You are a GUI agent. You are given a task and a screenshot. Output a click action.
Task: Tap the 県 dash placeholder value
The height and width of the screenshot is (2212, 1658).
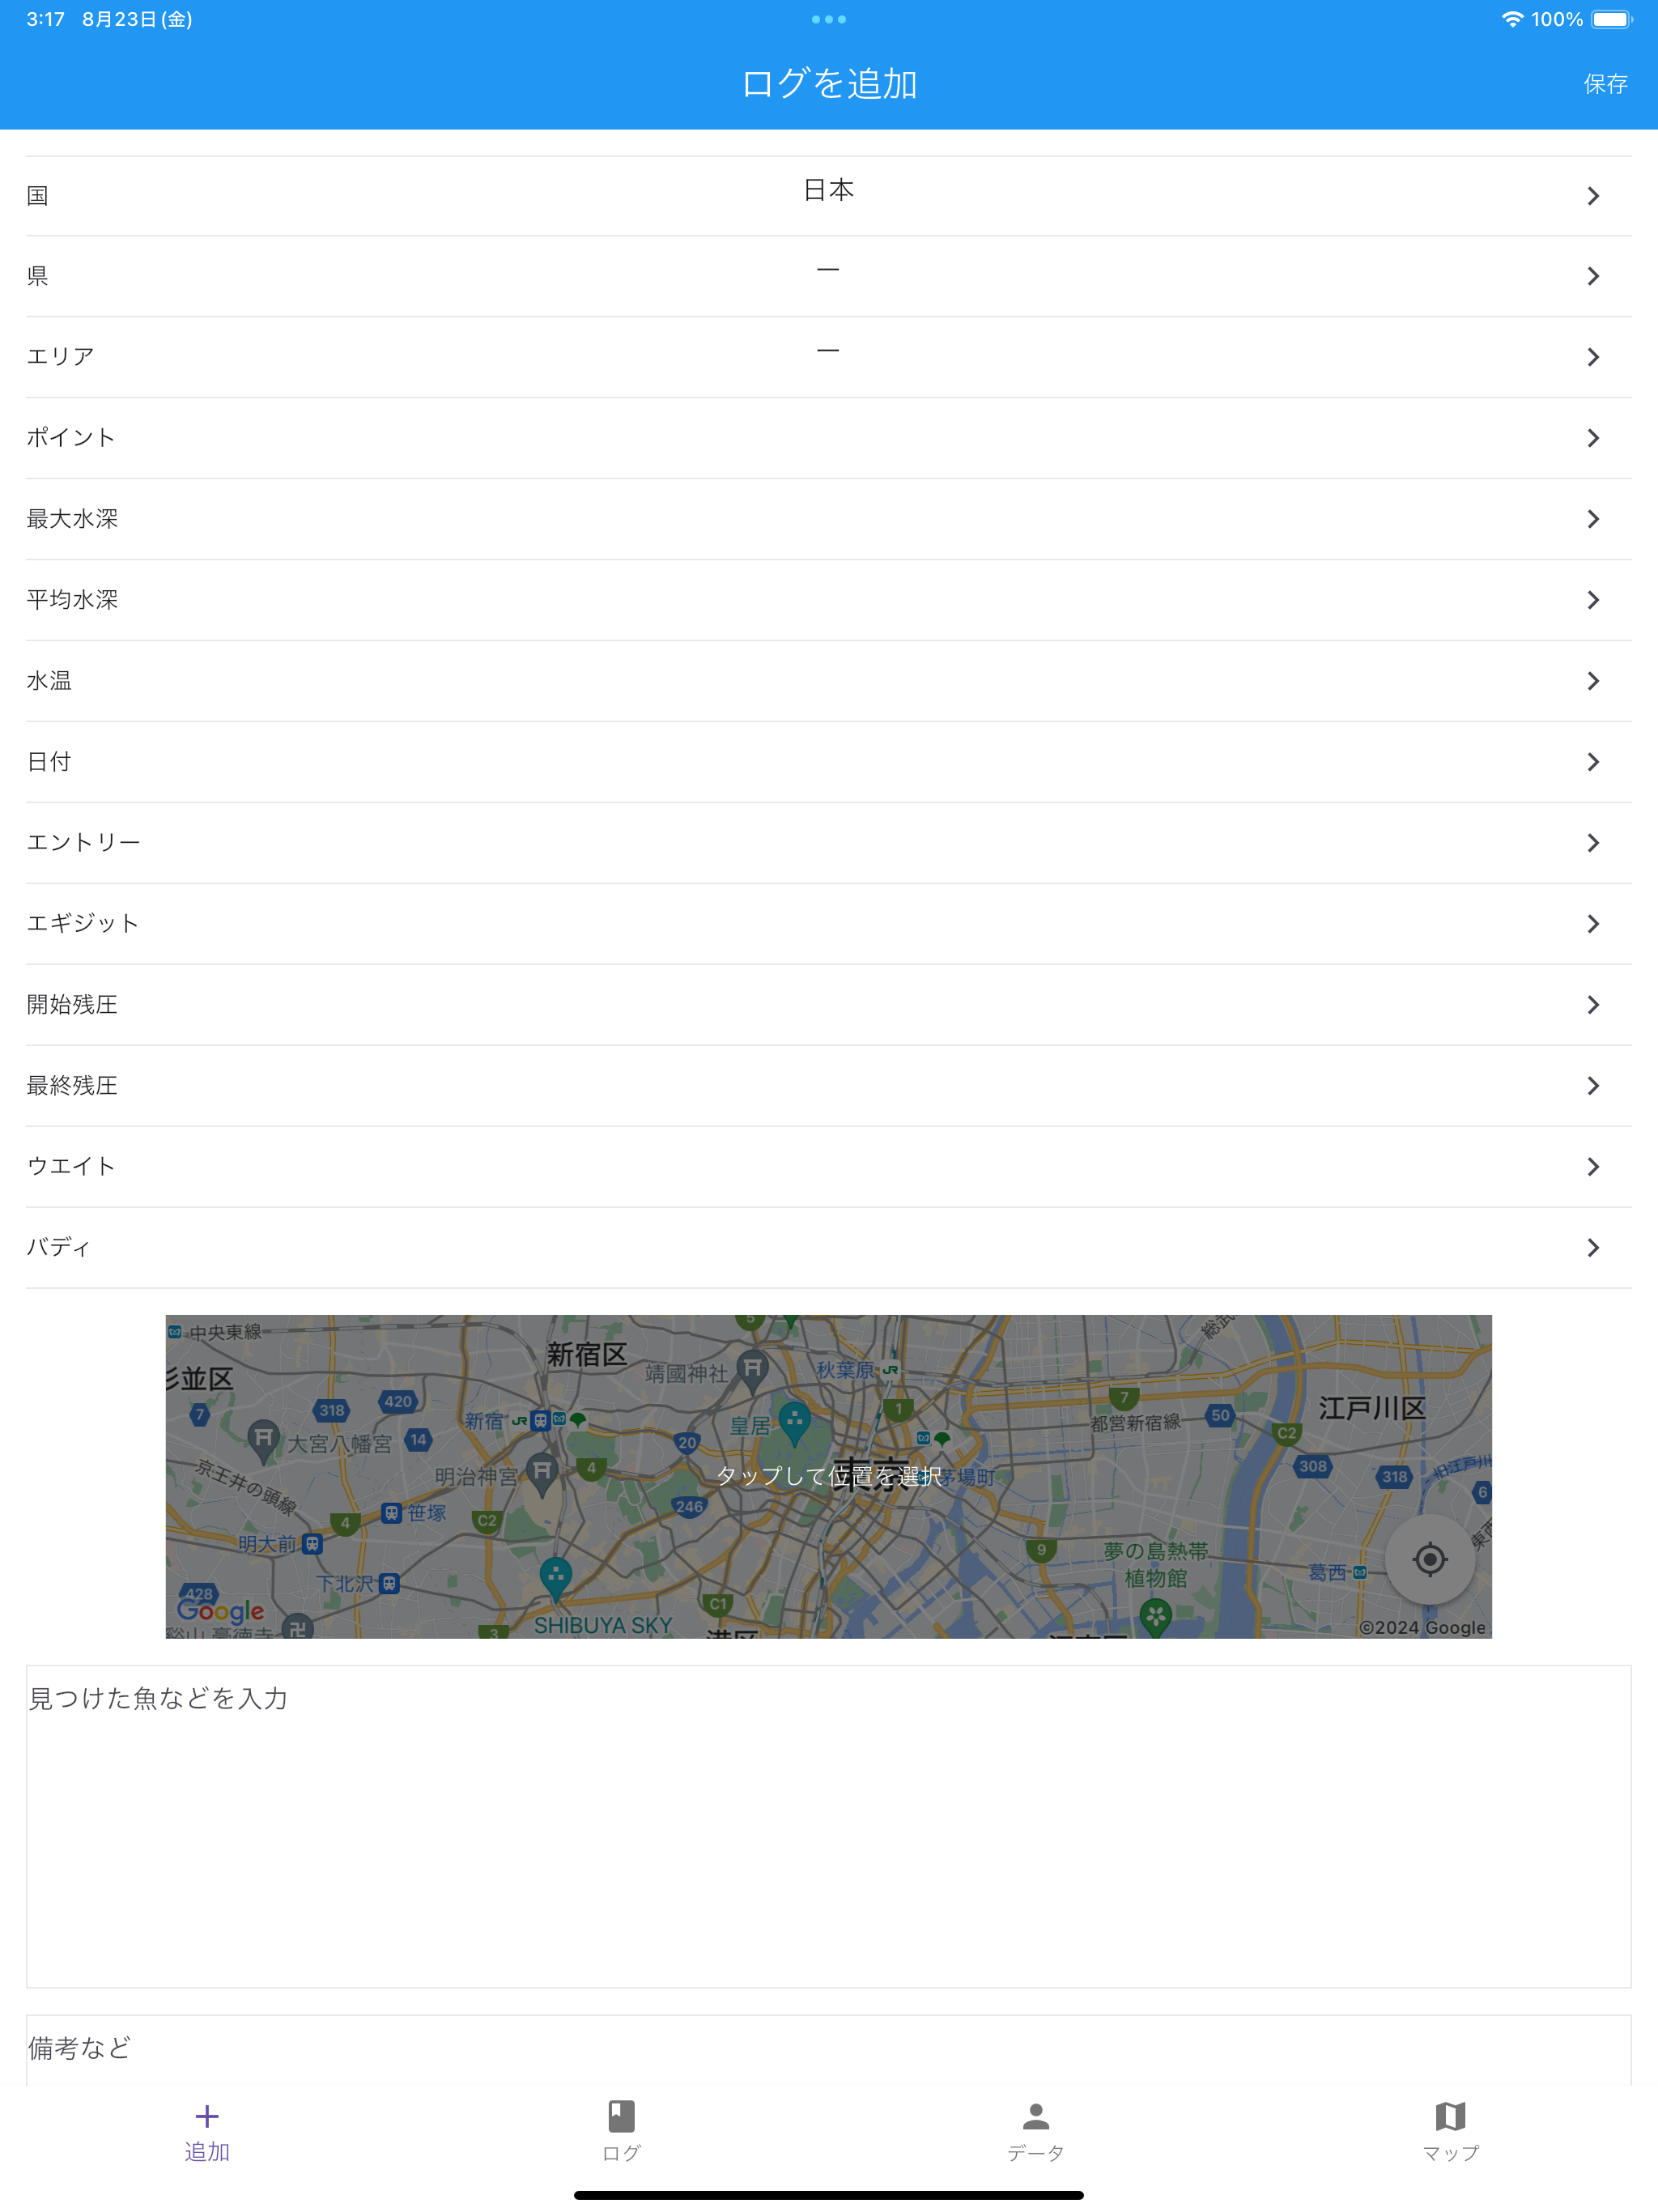(828, 270)
